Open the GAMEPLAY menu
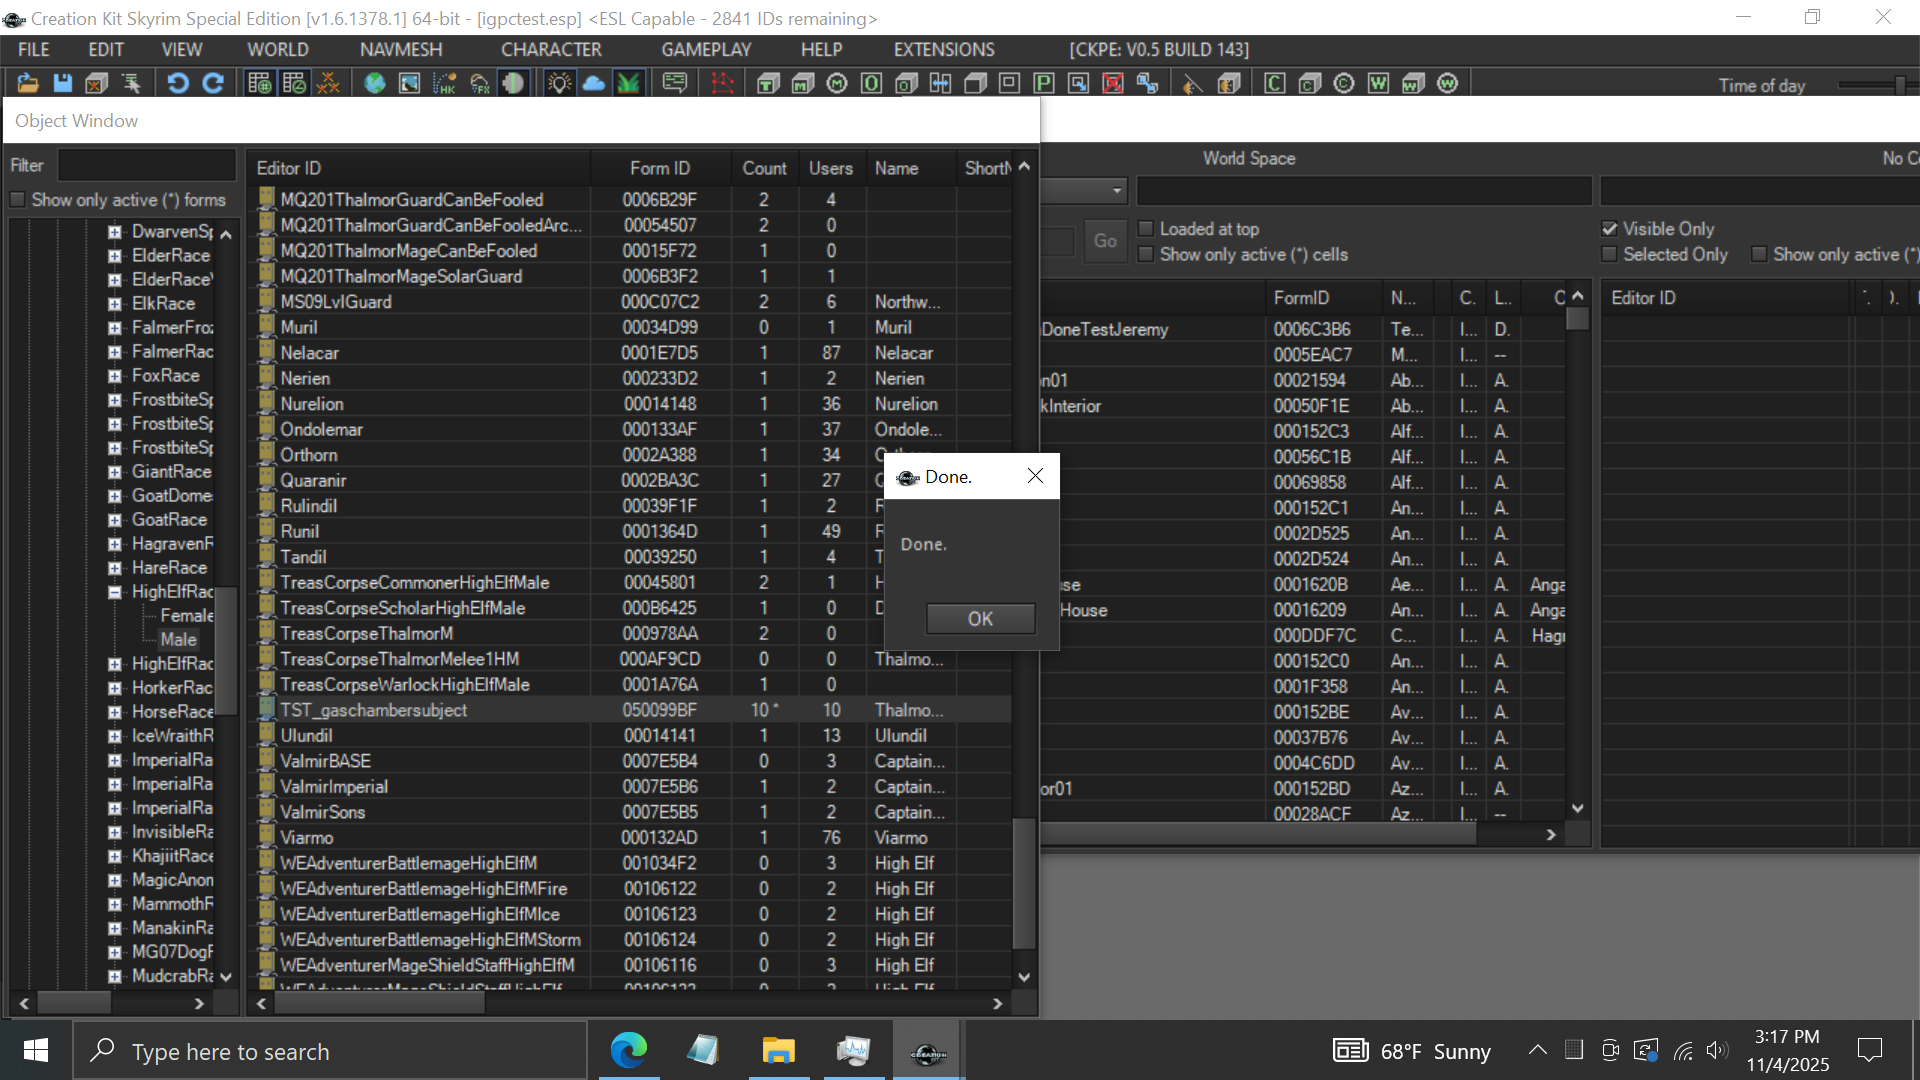The width and height of the screenshot is (1920, 1080). pos(705,50)
